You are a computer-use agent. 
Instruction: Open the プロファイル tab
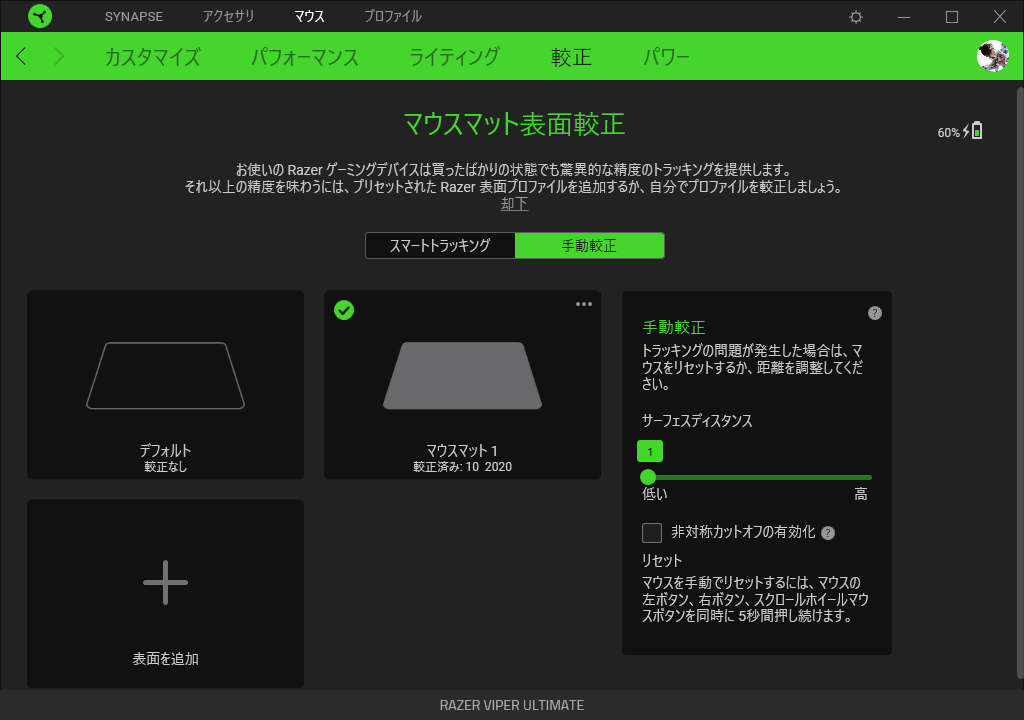click(x=392, y=16)
